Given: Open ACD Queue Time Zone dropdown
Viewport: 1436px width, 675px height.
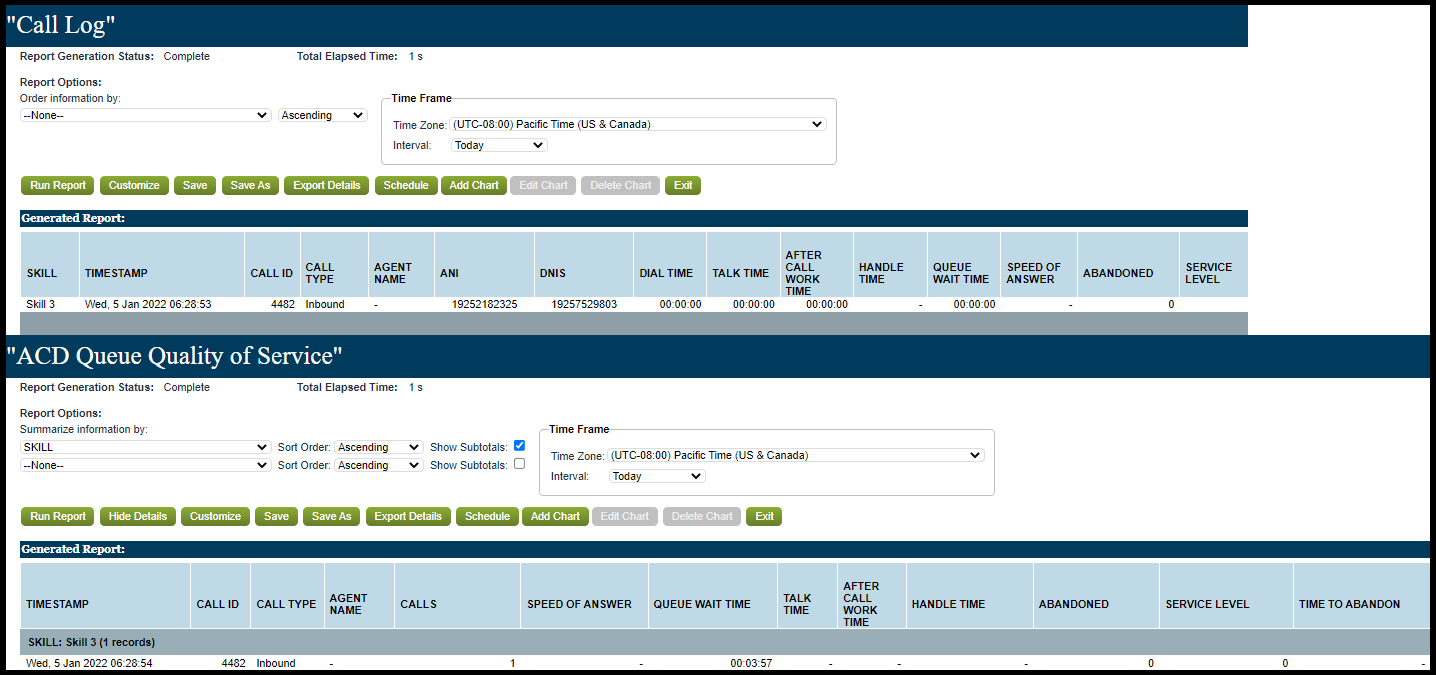Looking at the screenshot, I should tap(796, 455).
